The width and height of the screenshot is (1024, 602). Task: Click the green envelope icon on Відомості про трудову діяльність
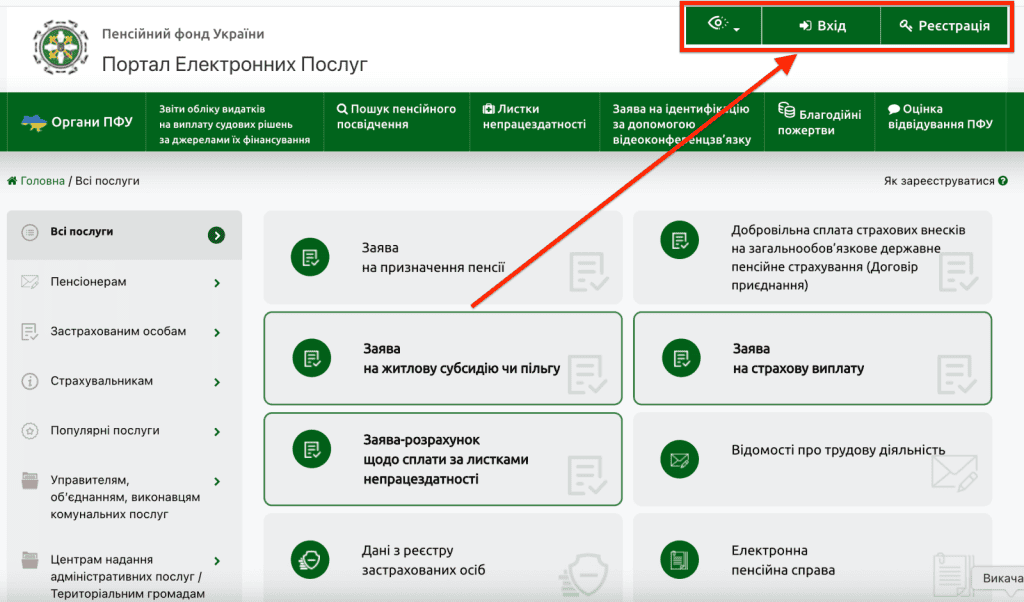680,460
